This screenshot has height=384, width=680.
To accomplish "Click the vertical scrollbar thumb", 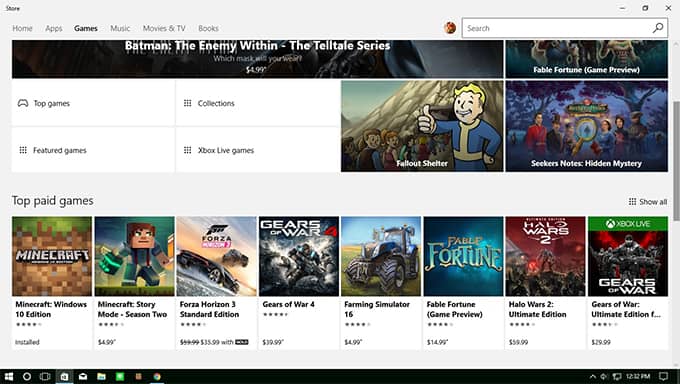I will 676,161.
